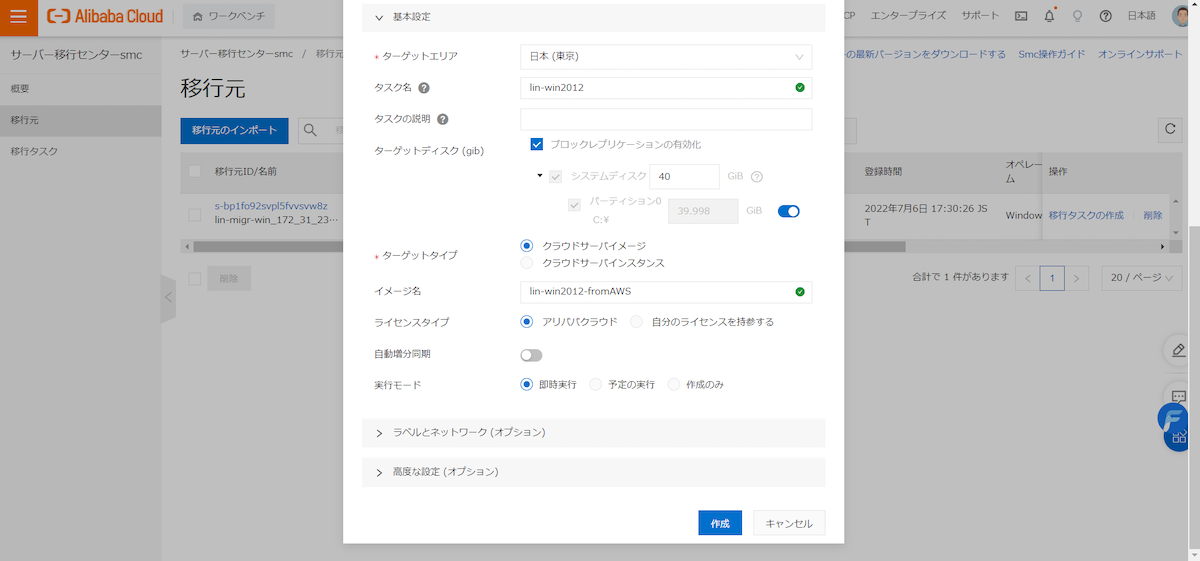Click the help icon next to タスク名
Viewport: 1200px width, 561px height.
coord(424,88)
